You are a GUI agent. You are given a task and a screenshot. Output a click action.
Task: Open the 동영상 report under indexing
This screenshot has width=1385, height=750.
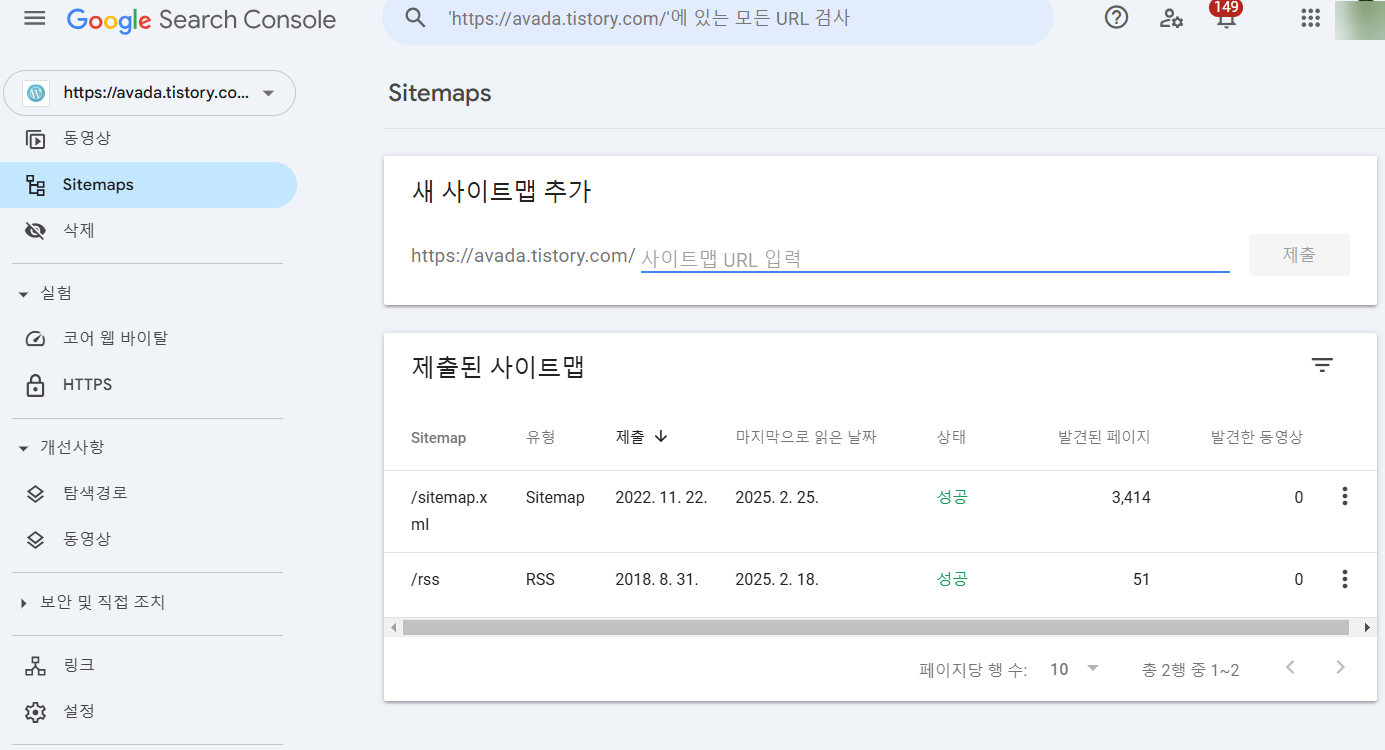tap(150, 139)
